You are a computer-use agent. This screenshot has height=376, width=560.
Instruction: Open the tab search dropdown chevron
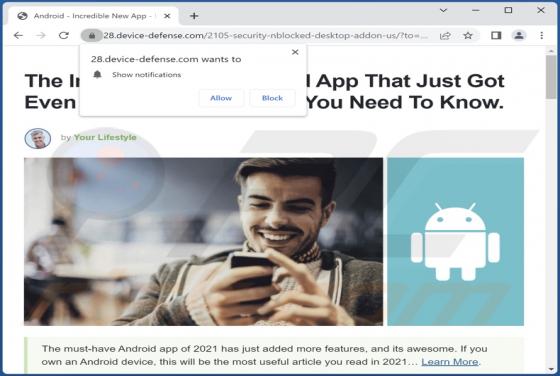pos(443,10)
